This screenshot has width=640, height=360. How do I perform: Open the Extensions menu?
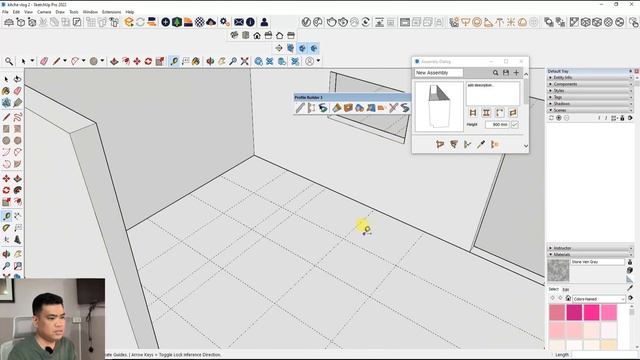point(111,12)
